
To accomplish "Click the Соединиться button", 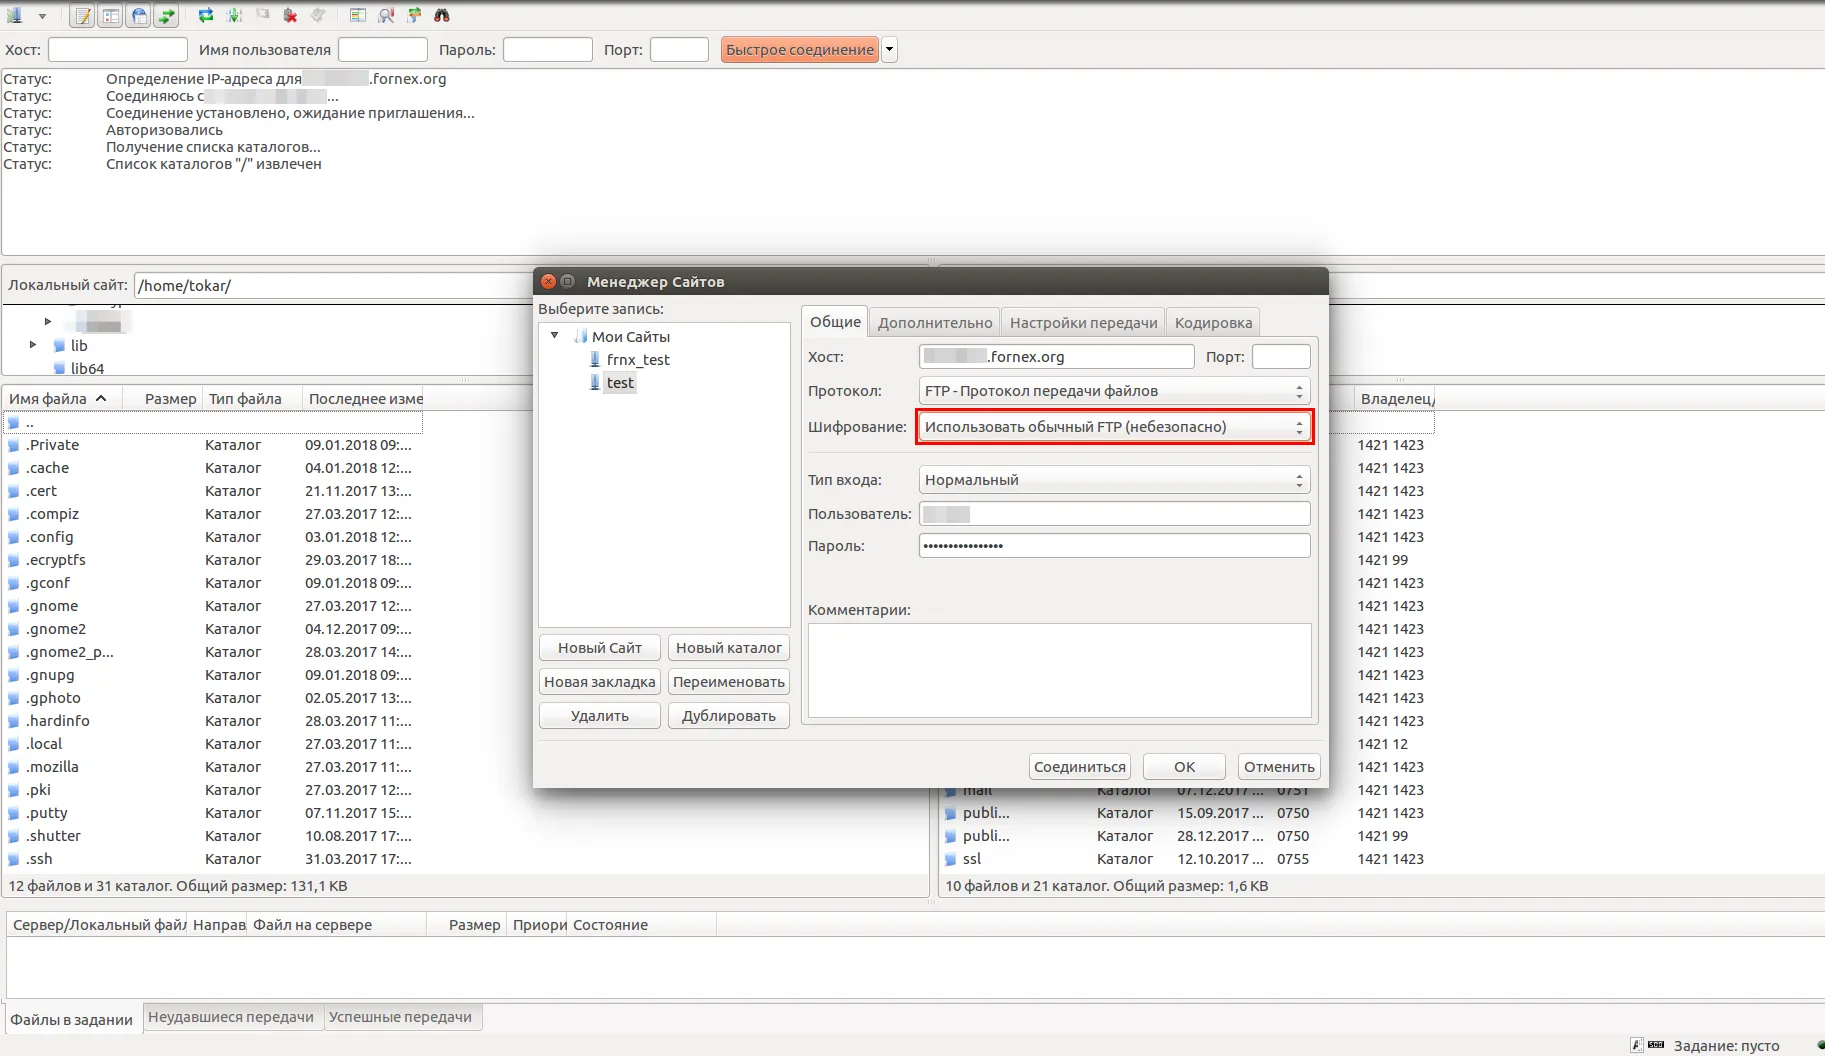I will click(1080, 766).
